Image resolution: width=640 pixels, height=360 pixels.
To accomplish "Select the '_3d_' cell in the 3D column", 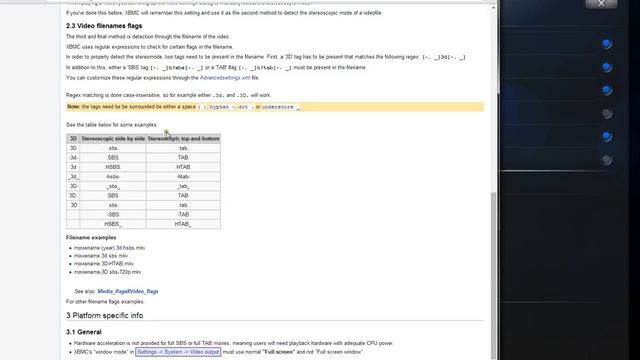I will [x=73, y=177].
